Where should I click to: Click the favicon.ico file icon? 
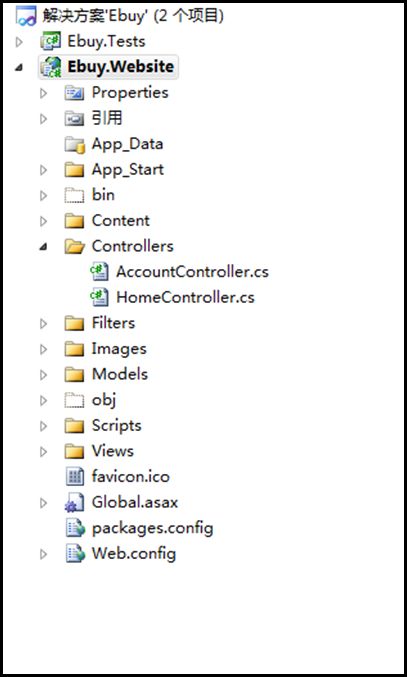74,477
